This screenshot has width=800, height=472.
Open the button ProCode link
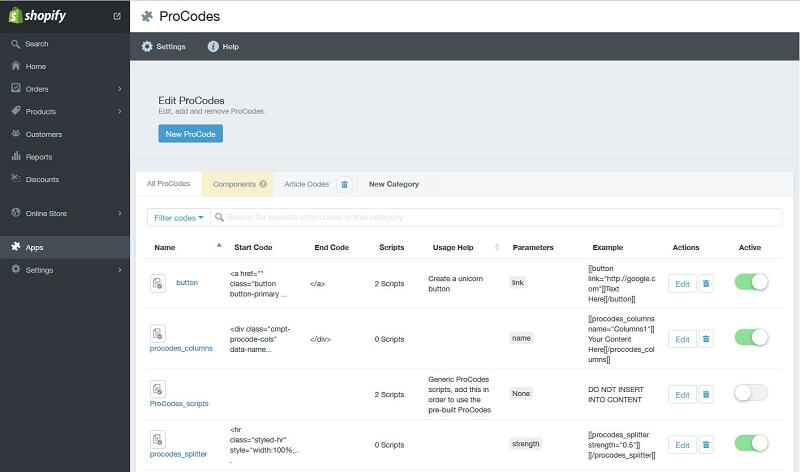[187, 282]
